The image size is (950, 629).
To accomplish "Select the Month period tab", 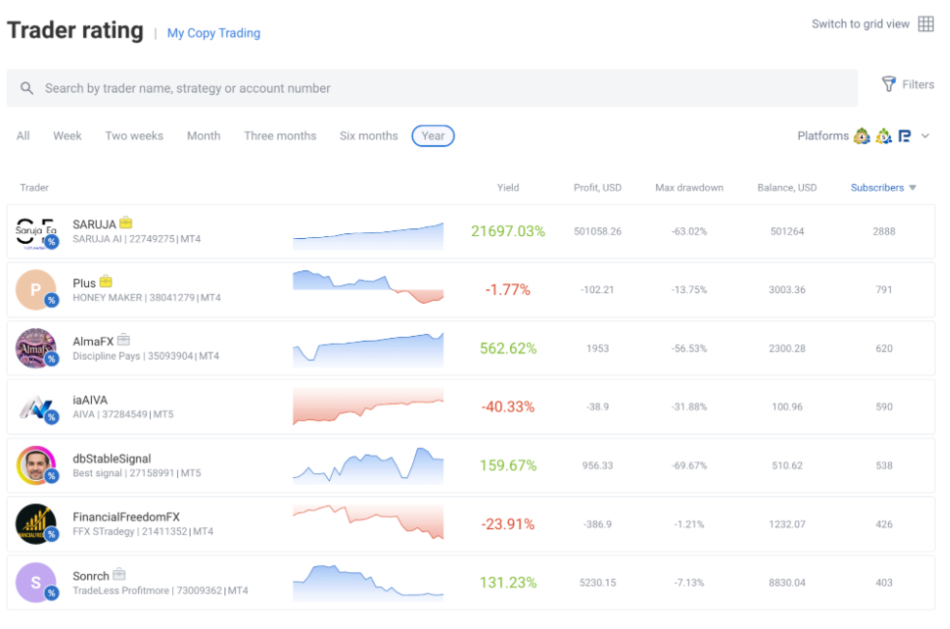I will 204,136.
